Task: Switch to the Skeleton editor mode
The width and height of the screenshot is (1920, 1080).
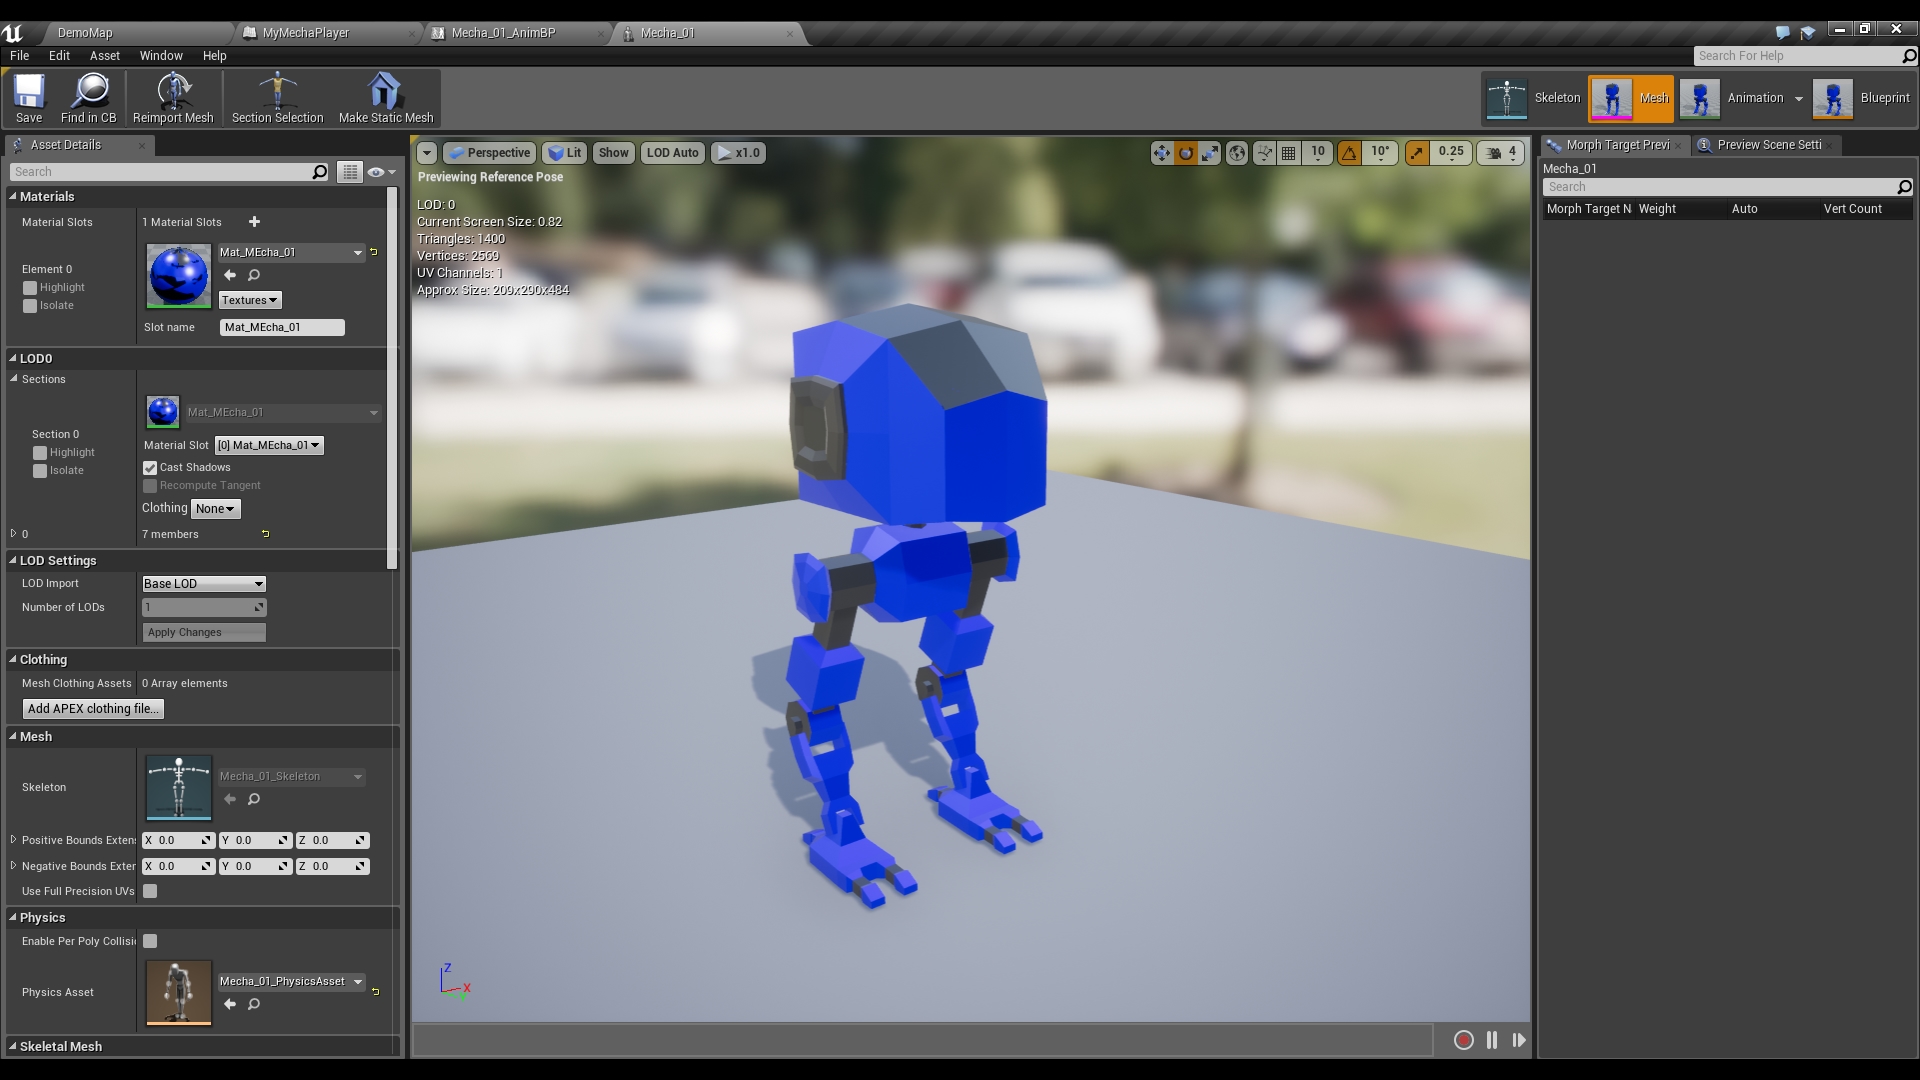Action: (1532, 97)
